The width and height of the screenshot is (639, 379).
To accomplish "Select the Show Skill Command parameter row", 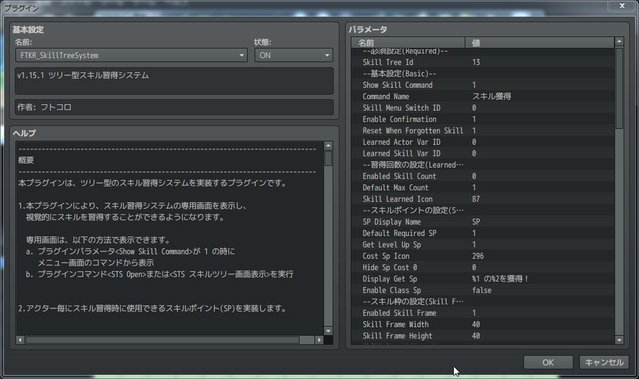I will point(483,85).
